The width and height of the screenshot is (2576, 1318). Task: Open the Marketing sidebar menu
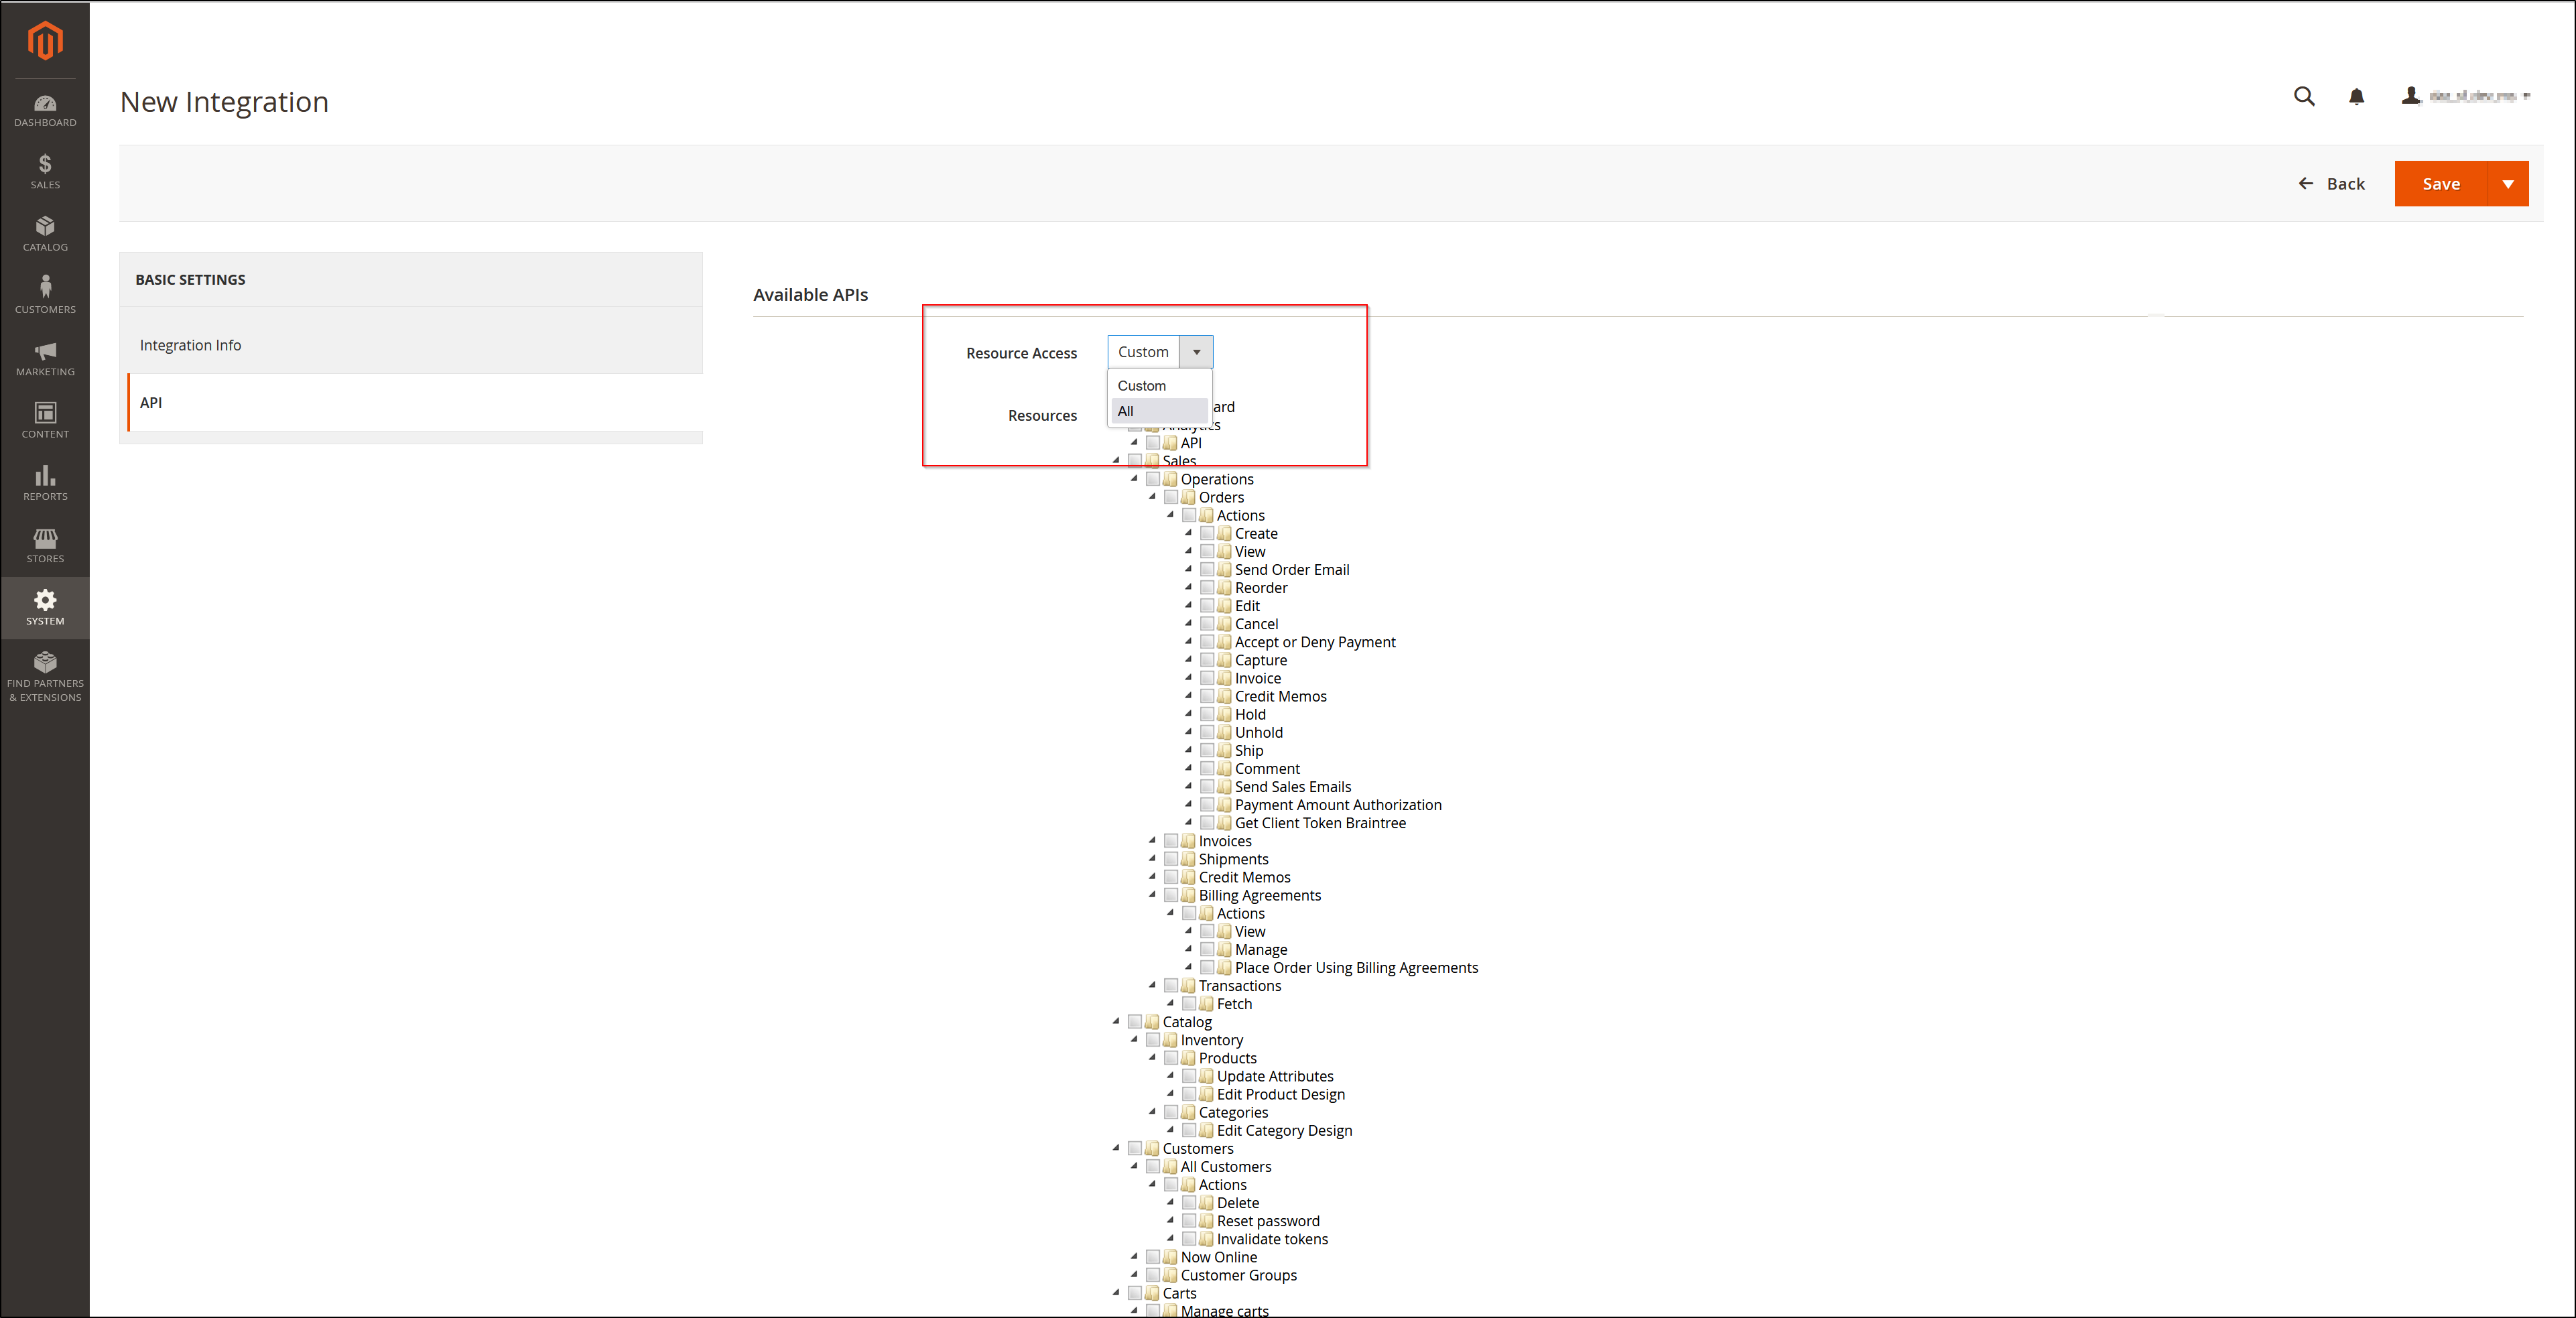[45, 359]
